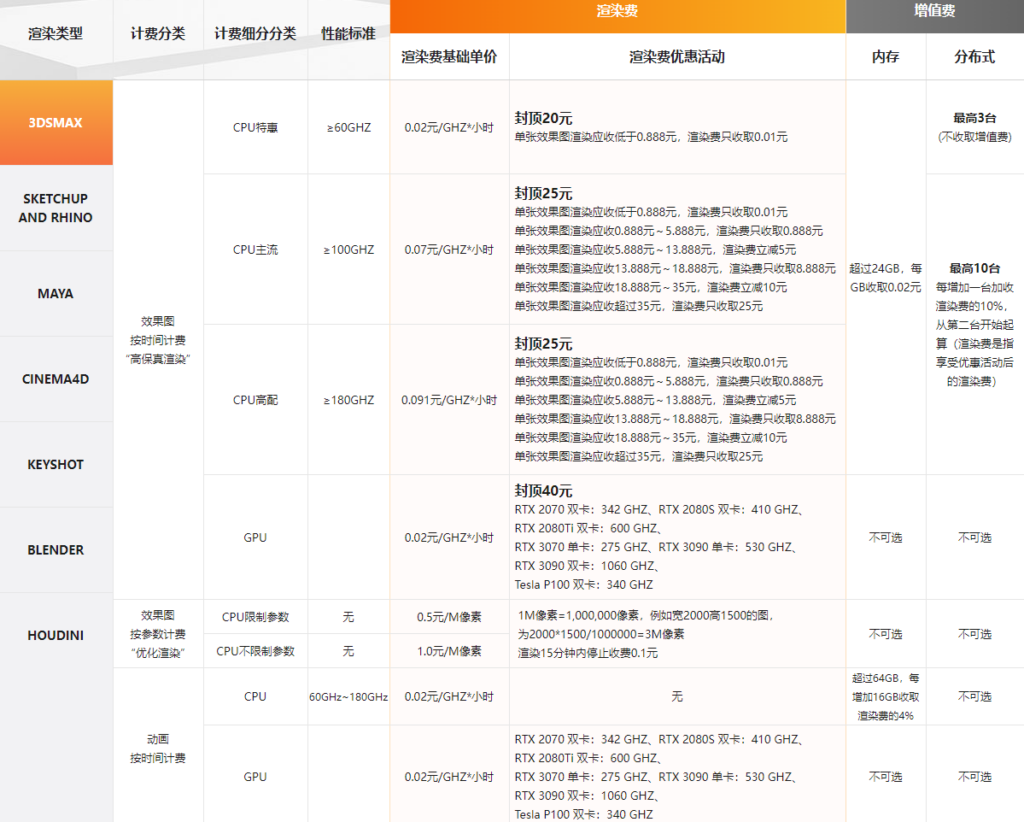Screen dimensions: 1024x822
Task: Click the 渲染类型 column header
Action: tap(56, 34)
